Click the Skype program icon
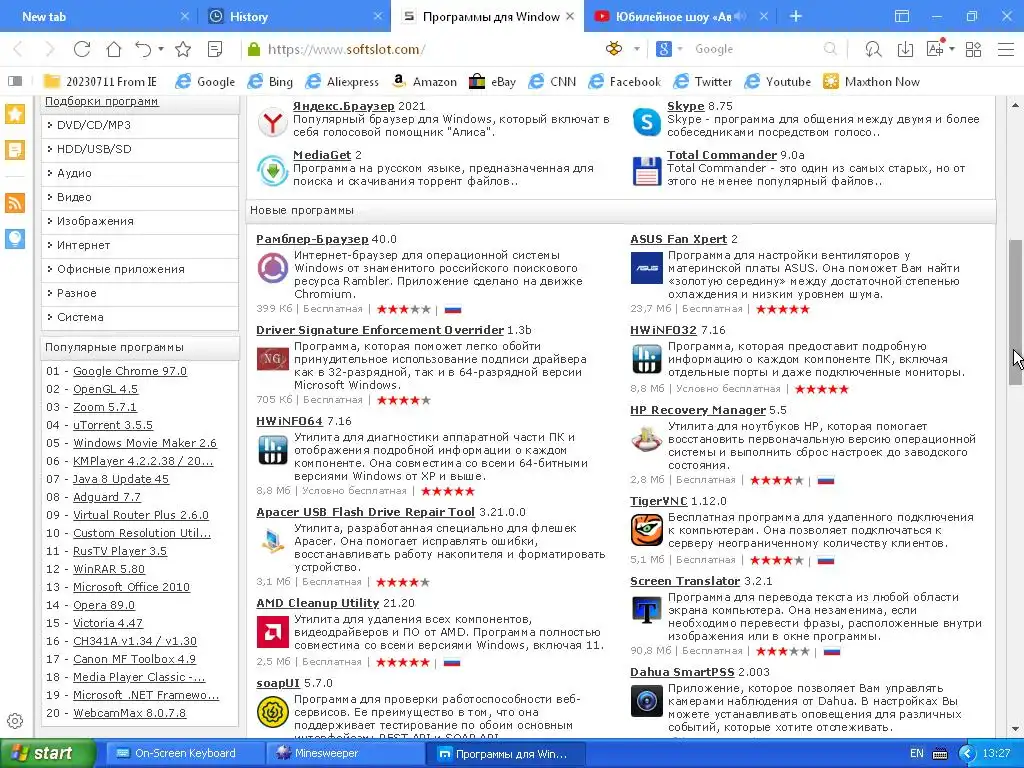 pyautogui.click(x=647, y=122)
